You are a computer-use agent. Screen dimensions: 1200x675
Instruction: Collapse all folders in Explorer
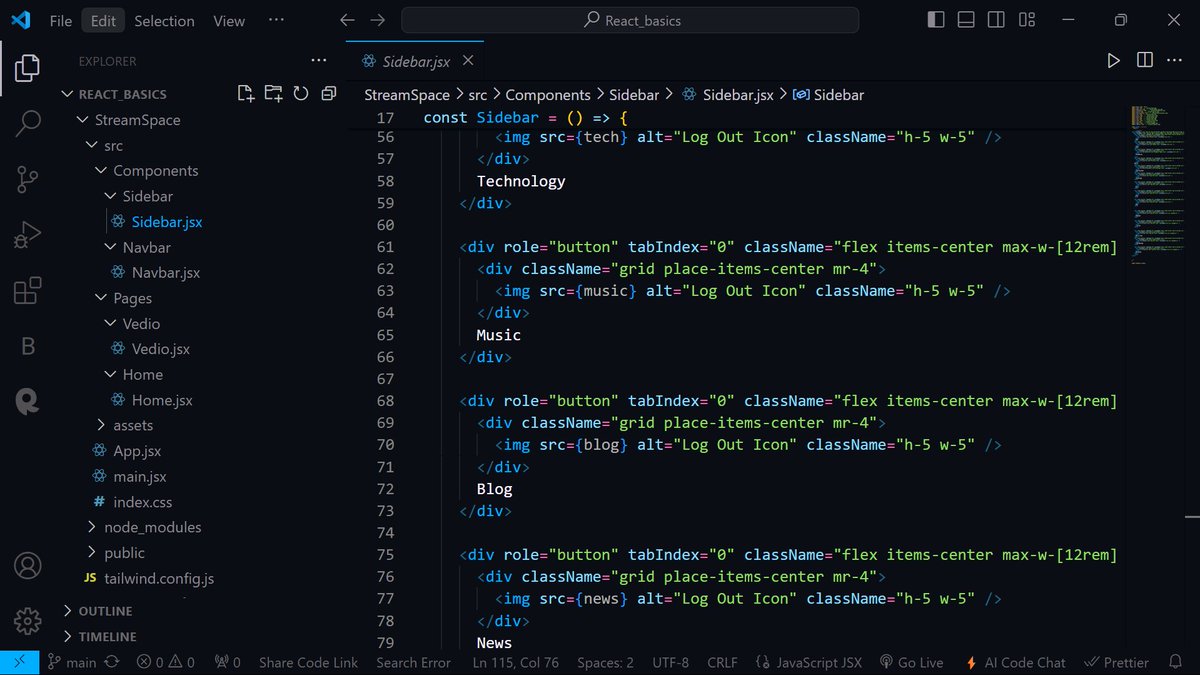(x=328, y=94)
